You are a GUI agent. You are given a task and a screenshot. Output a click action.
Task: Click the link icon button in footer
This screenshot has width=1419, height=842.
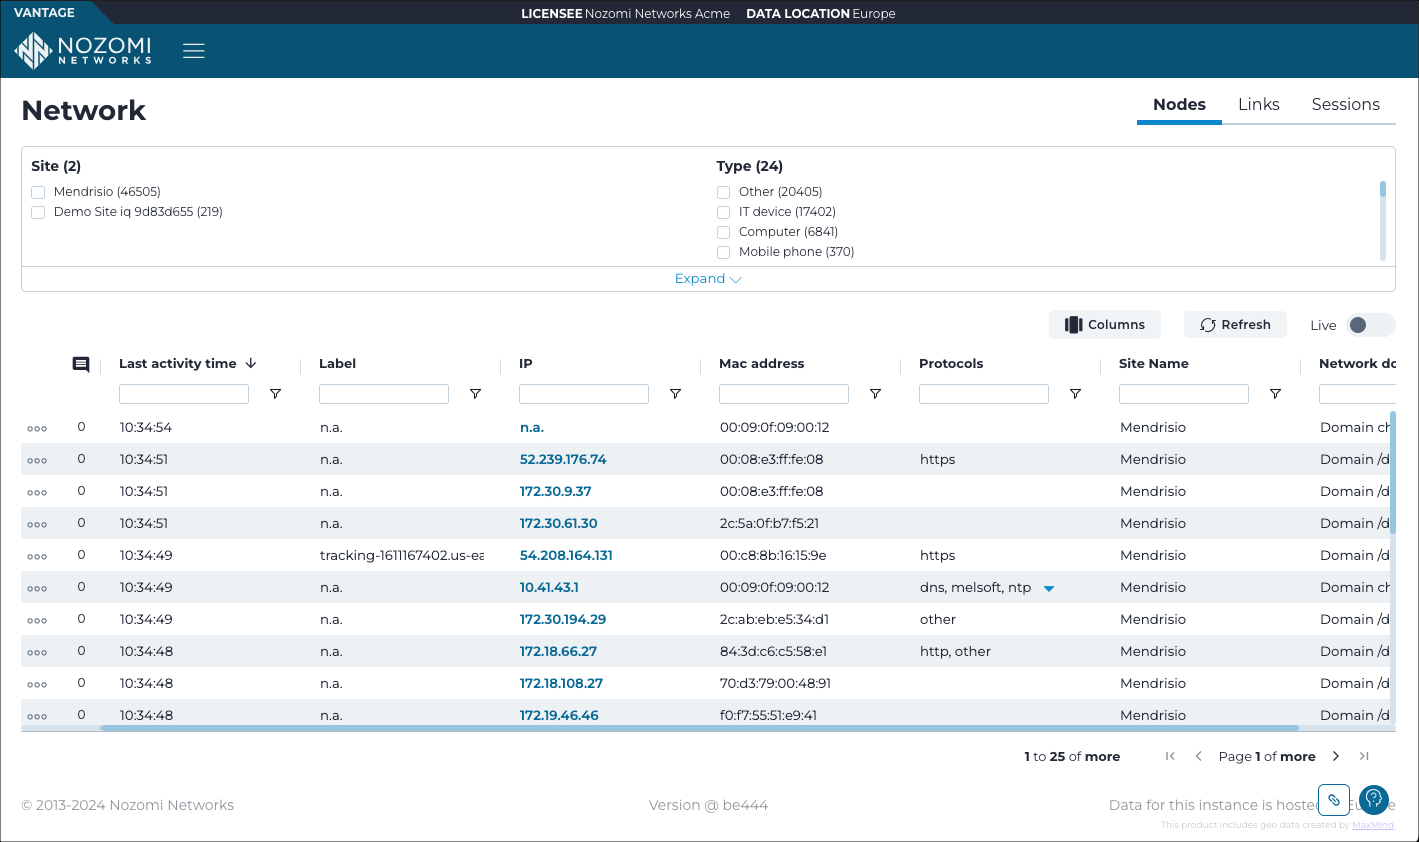click(x=1334, y=800)
